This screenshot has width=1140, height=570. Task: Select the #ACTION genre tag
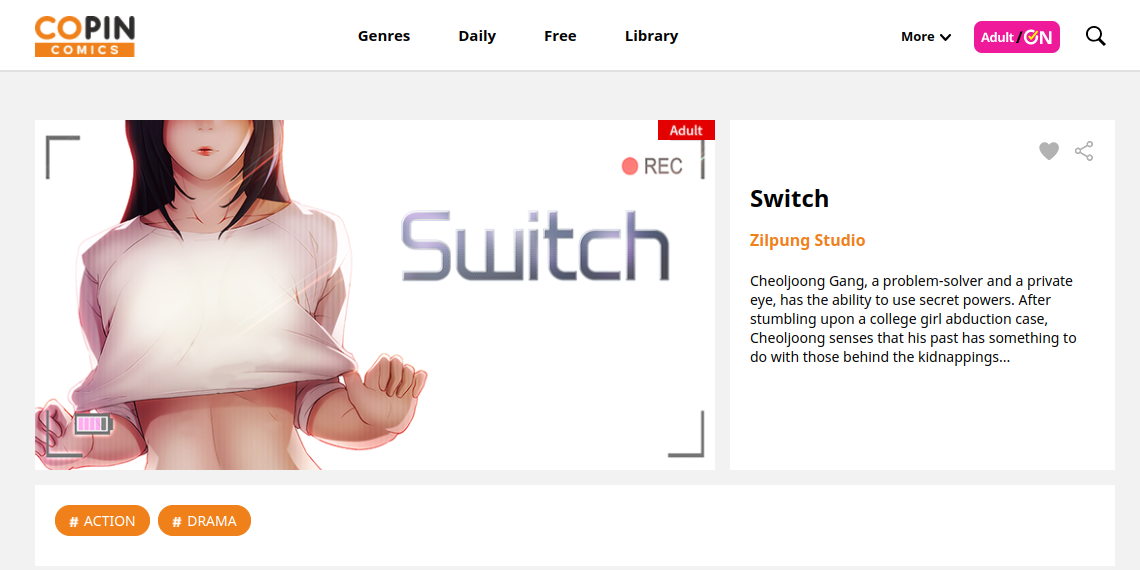point(103,521)
